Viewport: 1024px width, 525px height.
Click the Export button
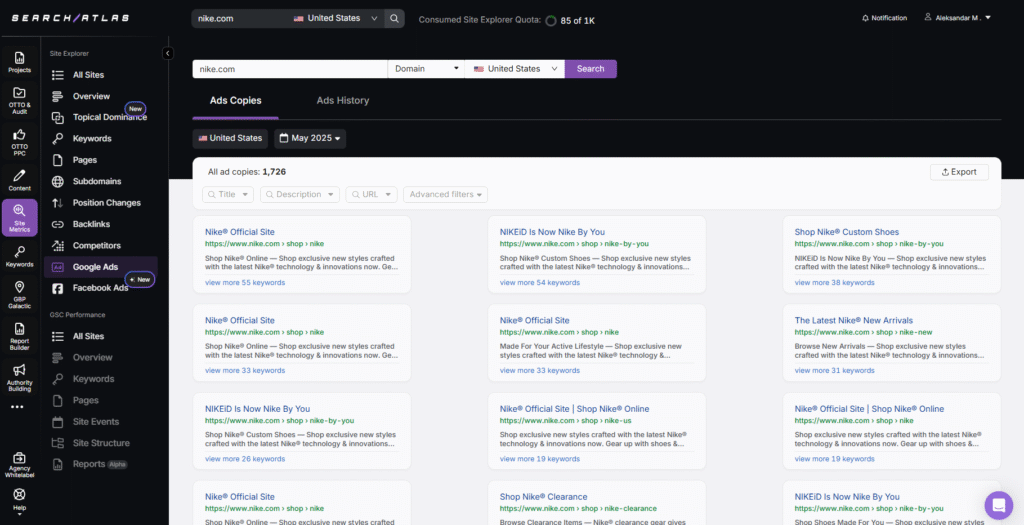click(x=959, y=172)
